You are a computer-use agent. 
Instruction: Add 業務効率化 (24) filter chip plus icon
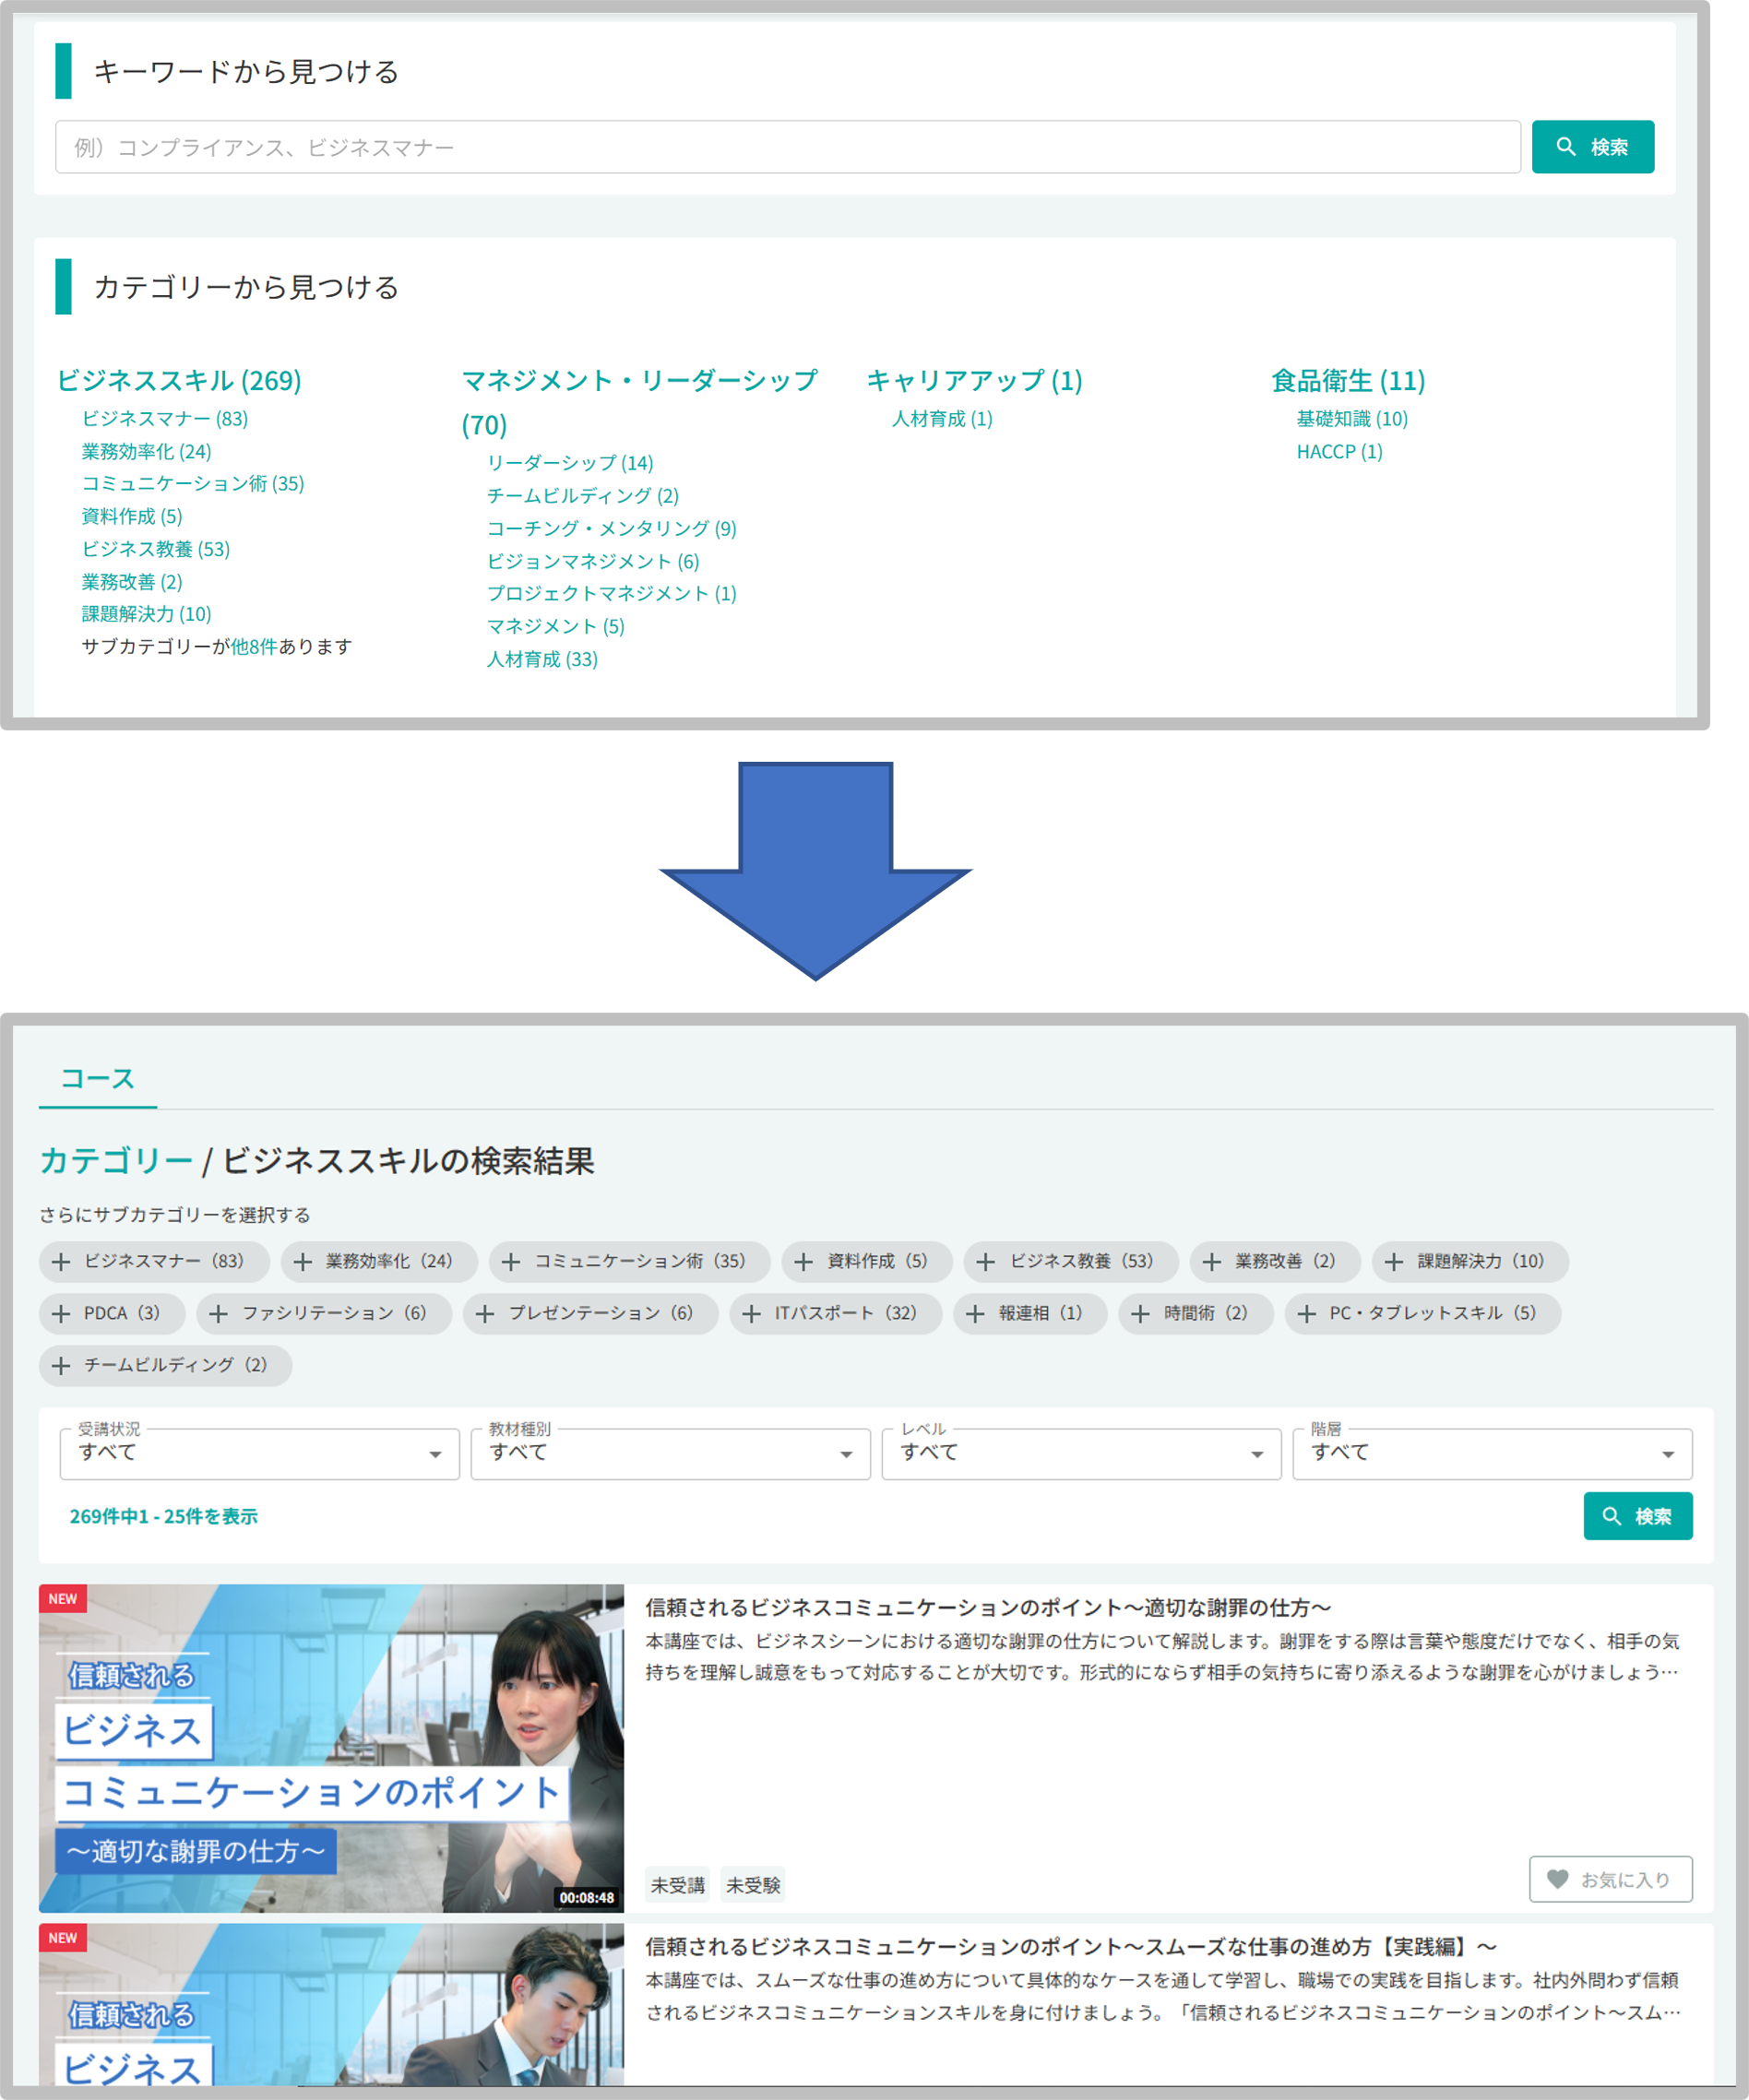tap(303, 1262)
